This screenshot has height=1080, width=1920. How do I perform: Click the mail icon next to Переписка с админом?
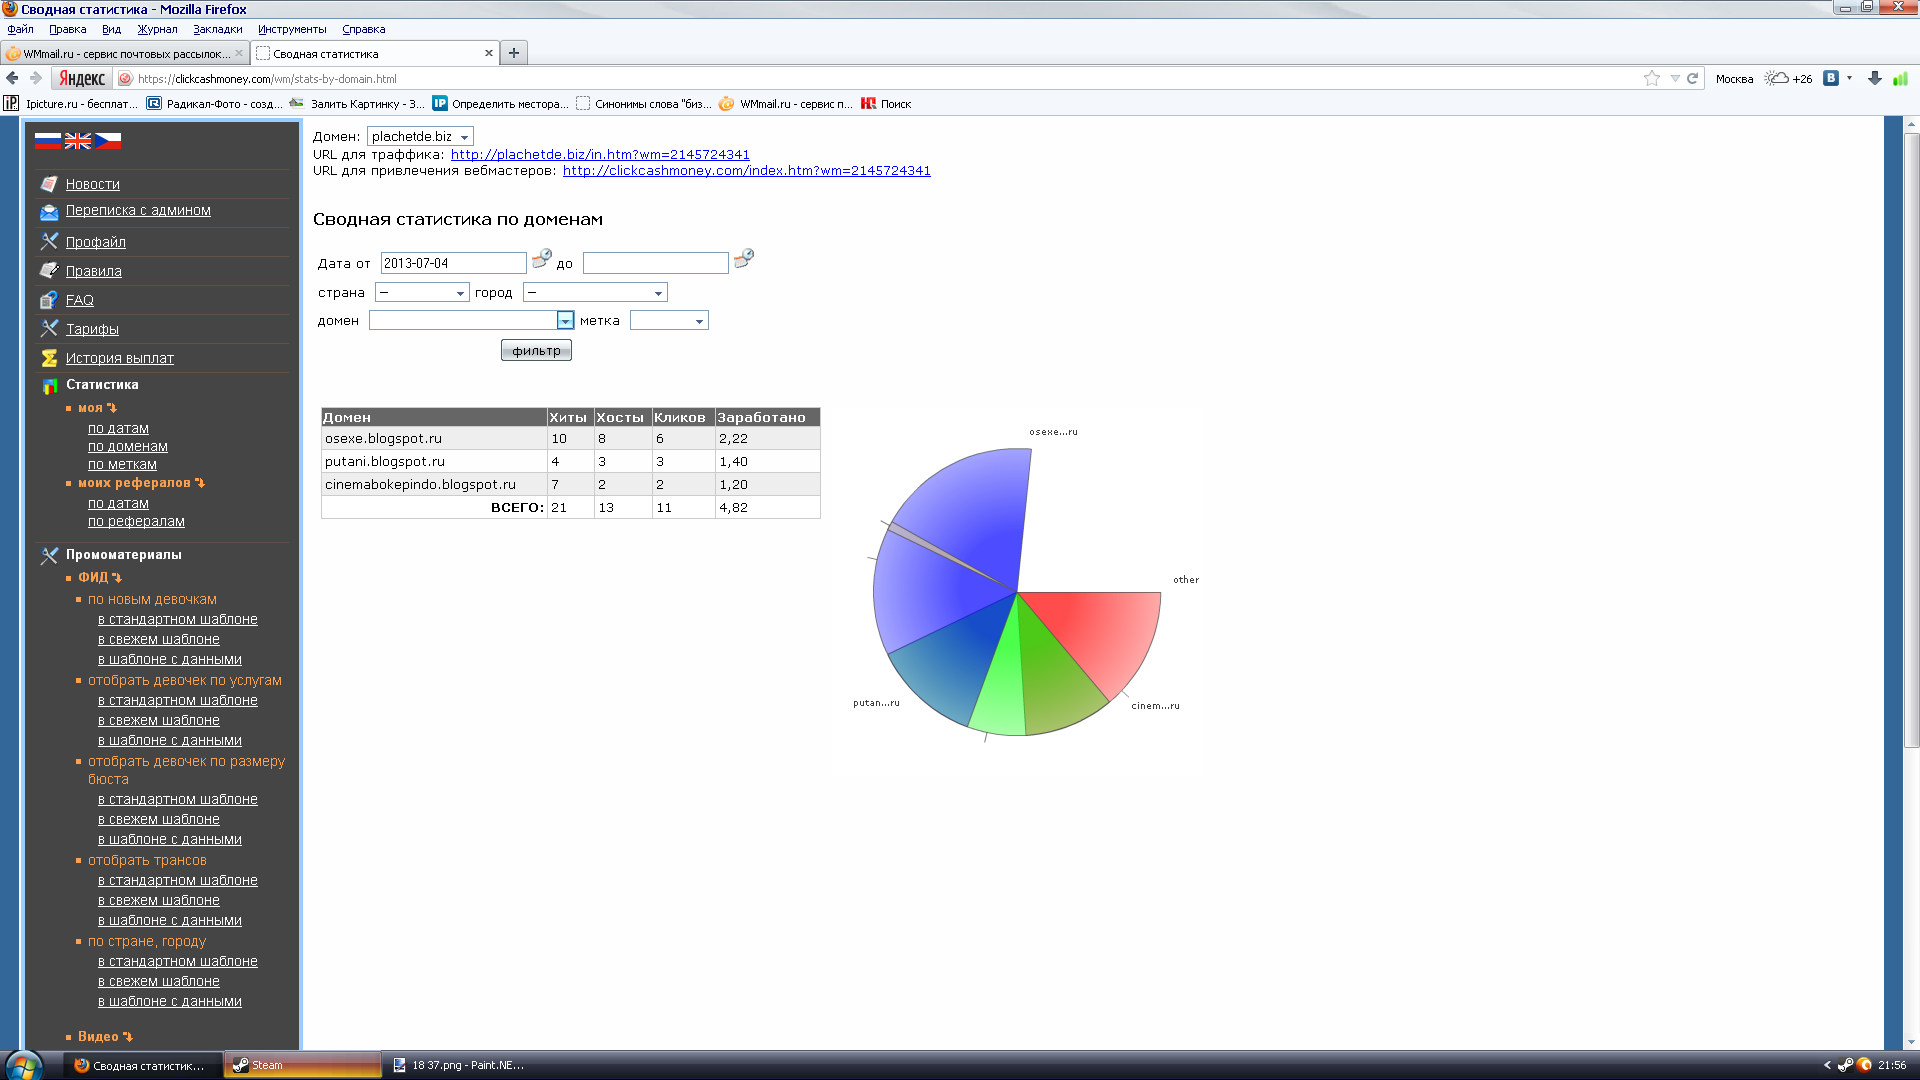[49, 211]
